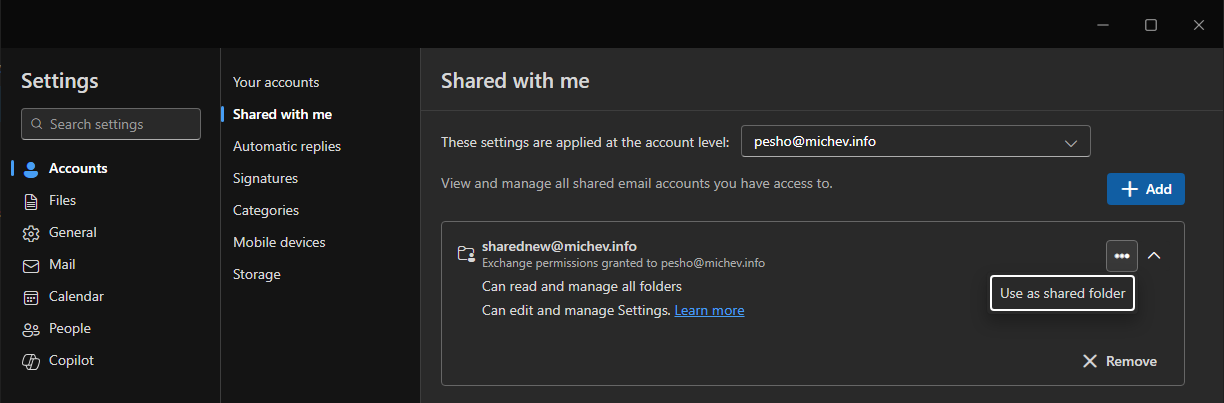Open Storage settings

coord(257,274)
